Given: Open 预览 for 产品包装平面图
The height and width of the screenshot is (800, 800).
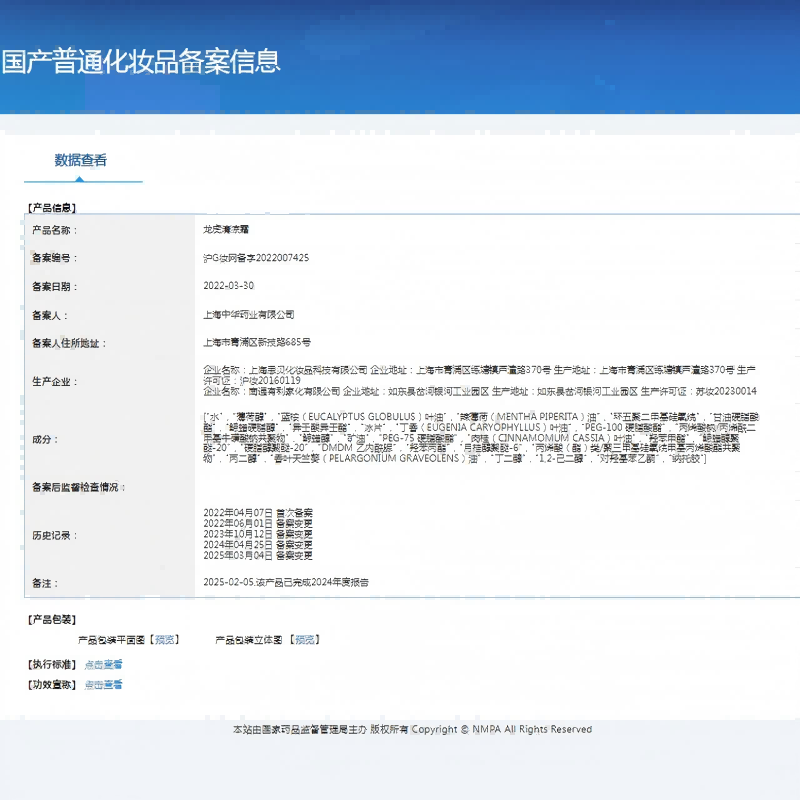Looking at the screenshot, I should click(168, 638).
